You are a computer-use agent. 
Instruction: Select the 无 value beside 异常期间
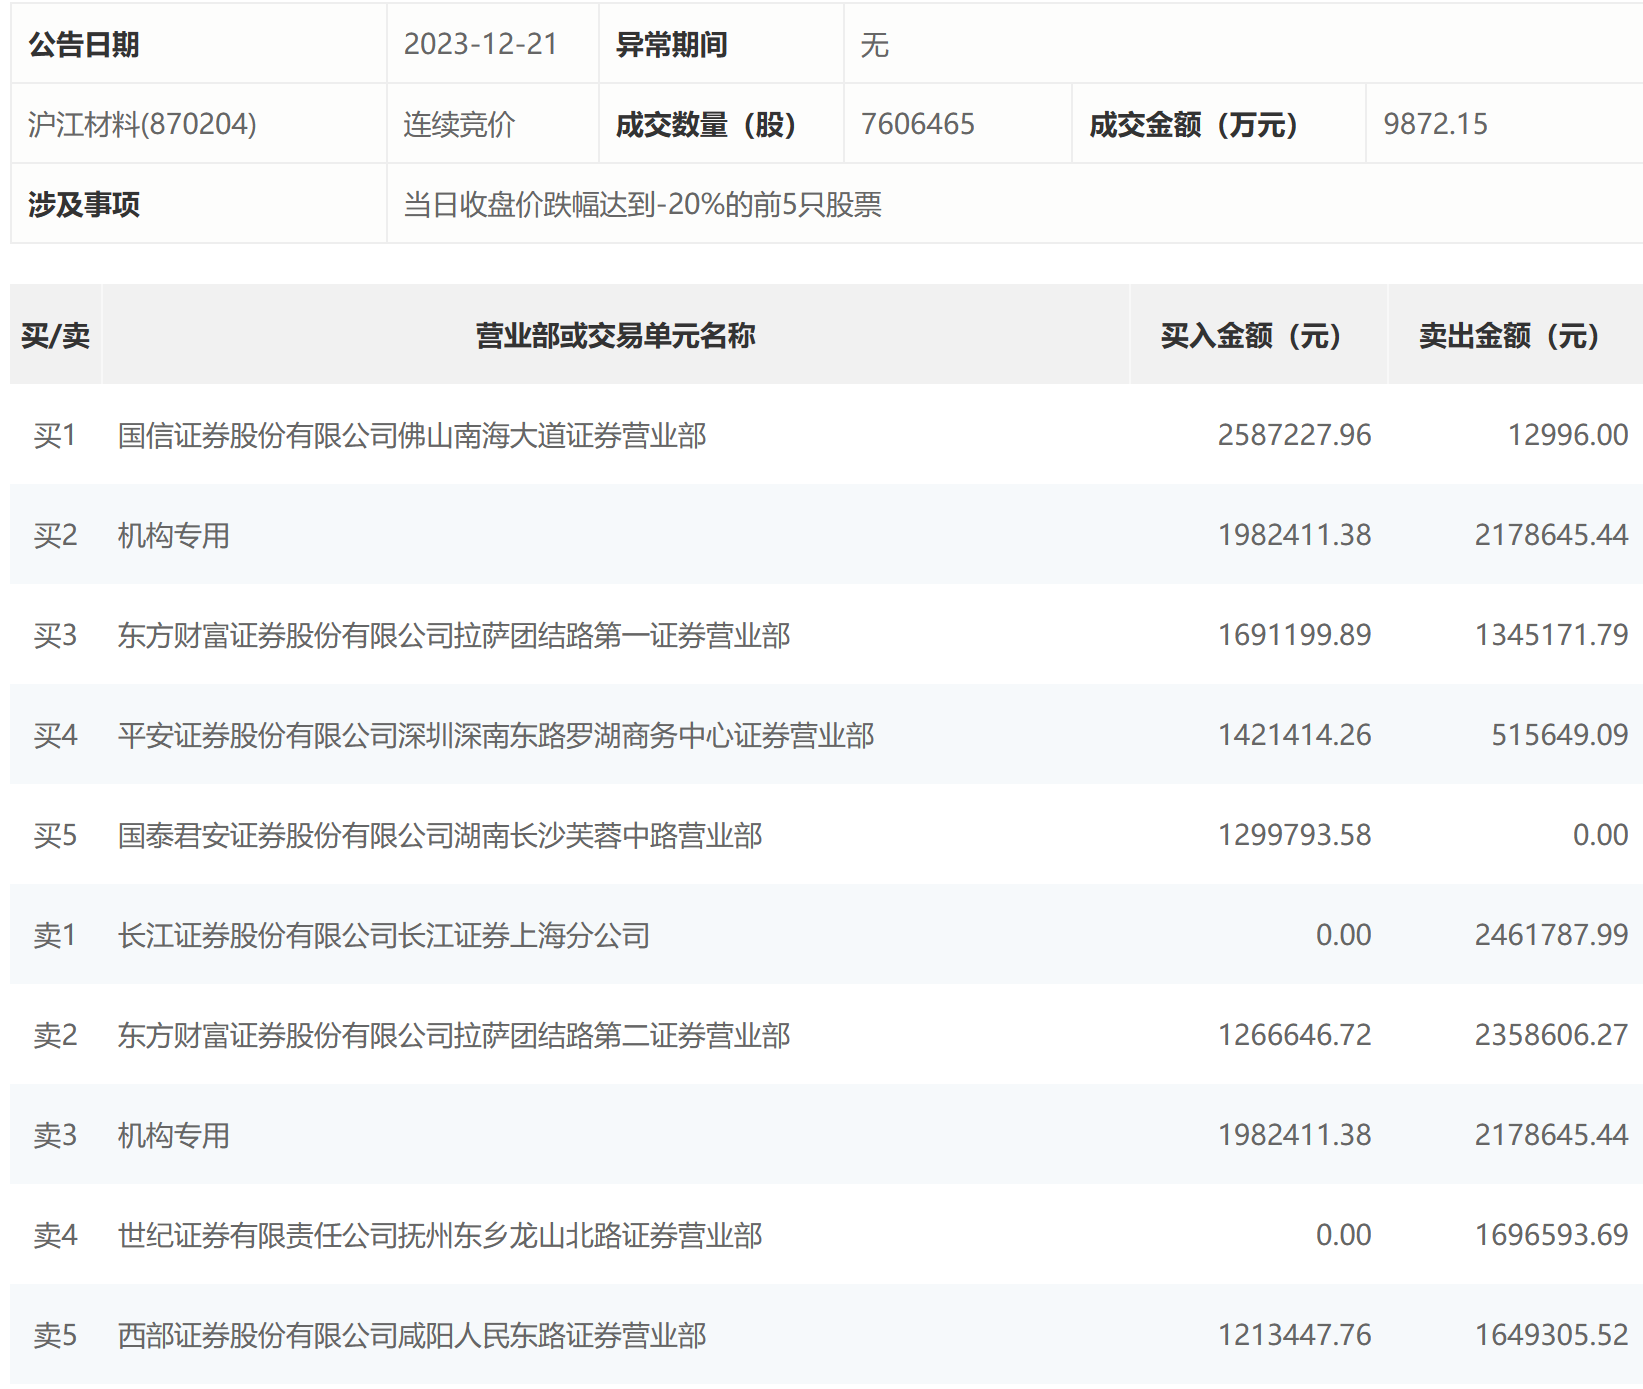[875, 45]
